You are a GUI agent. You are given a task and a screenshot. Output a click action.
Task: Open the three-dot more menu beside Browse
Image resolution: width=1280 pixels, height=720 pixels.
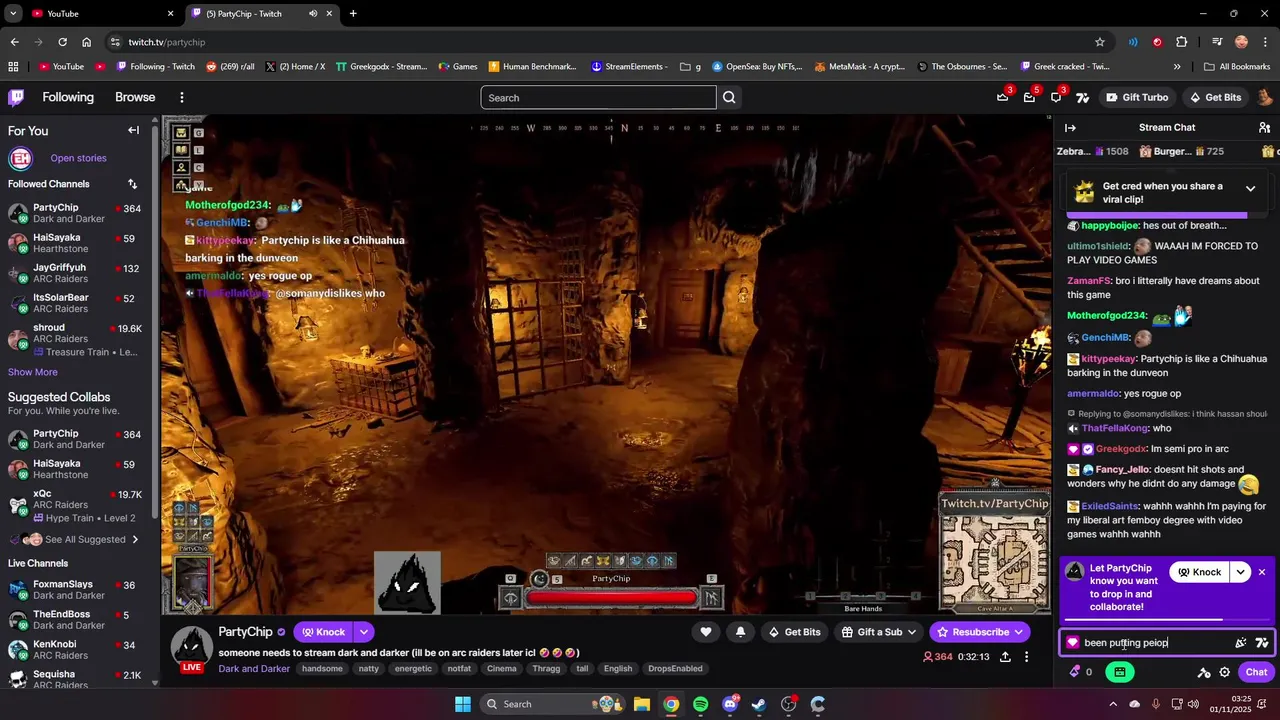coord(181,97)
